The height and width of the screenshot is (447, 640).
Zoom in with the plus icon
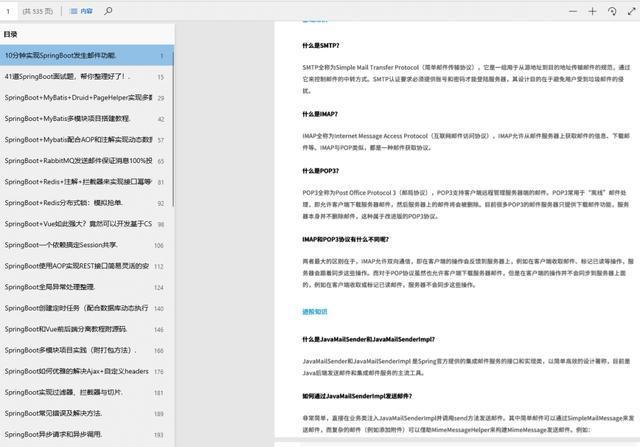pyautogui.click(x=592, y=11)
